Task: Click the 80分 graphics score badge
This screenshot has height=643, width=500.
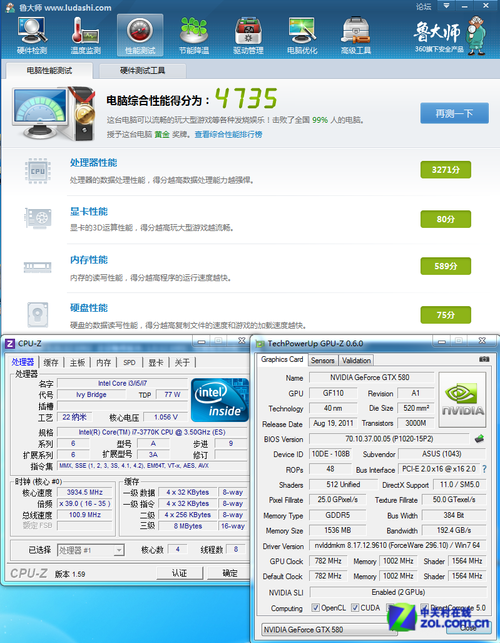Action: point(445,219)
